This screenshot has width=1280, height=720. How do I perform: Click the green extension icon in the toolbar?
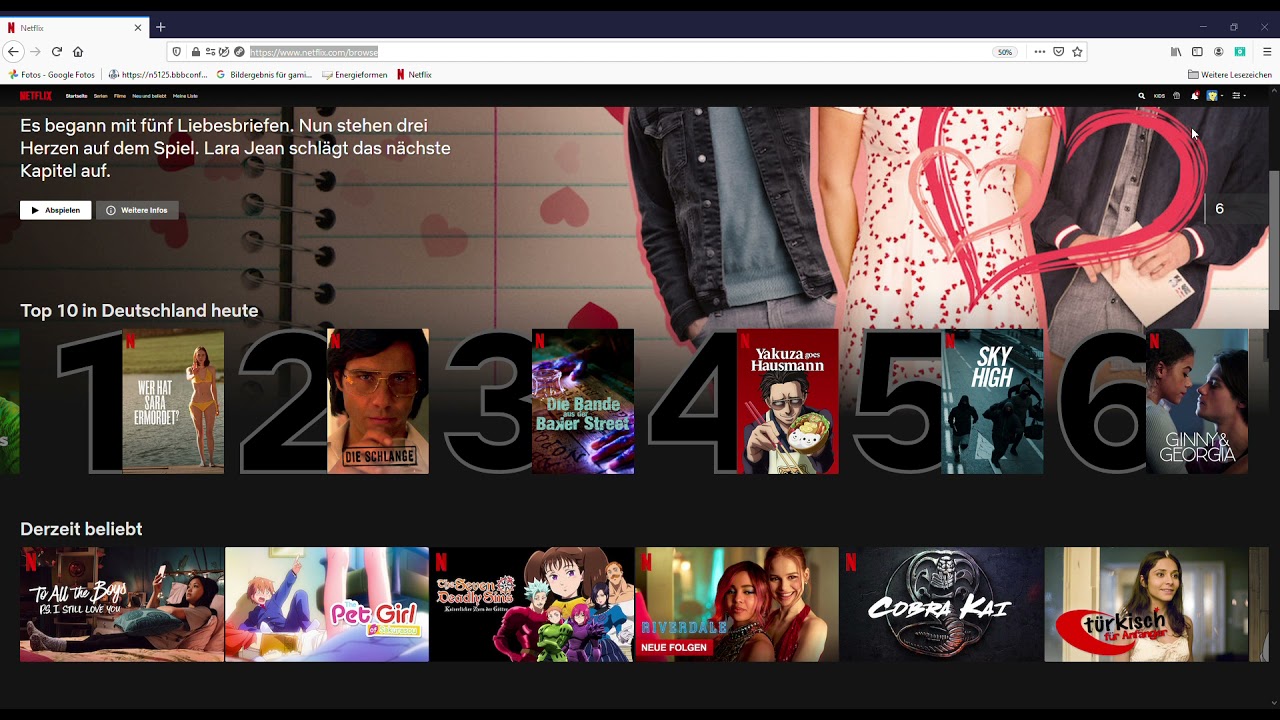coord(1240,52)
